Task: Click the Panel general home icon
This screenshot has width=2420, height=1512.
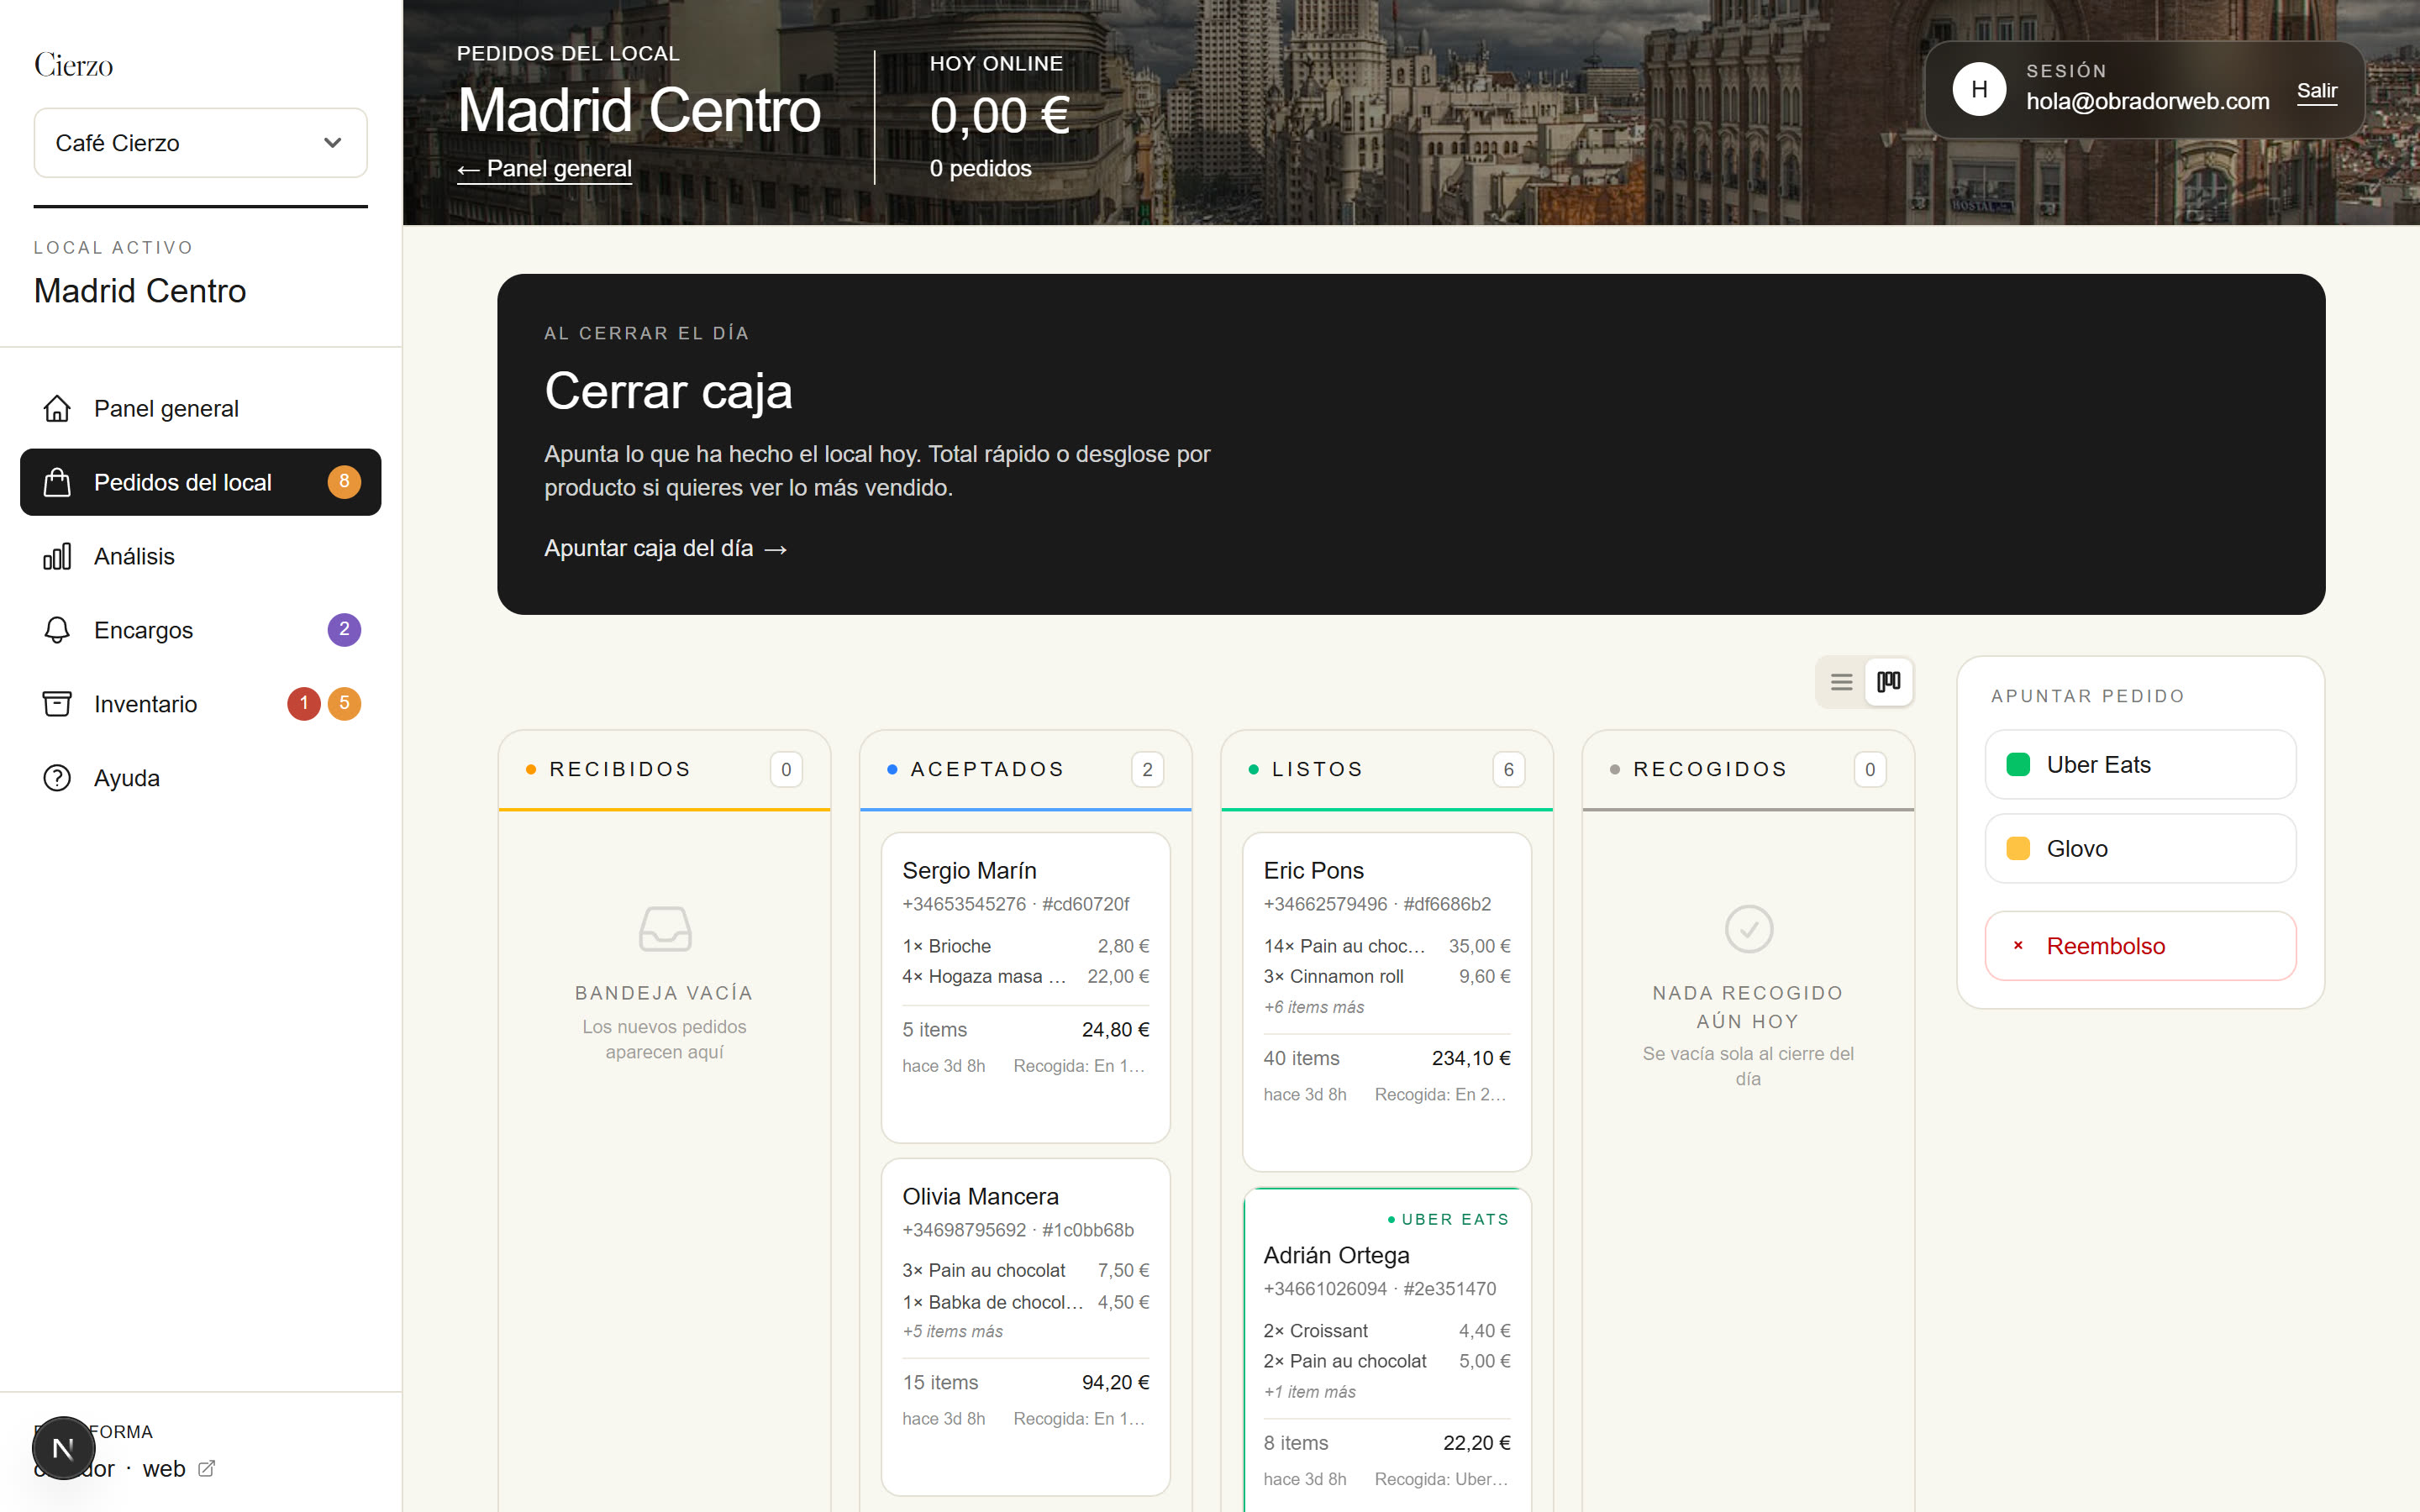Action: [57, 408]
